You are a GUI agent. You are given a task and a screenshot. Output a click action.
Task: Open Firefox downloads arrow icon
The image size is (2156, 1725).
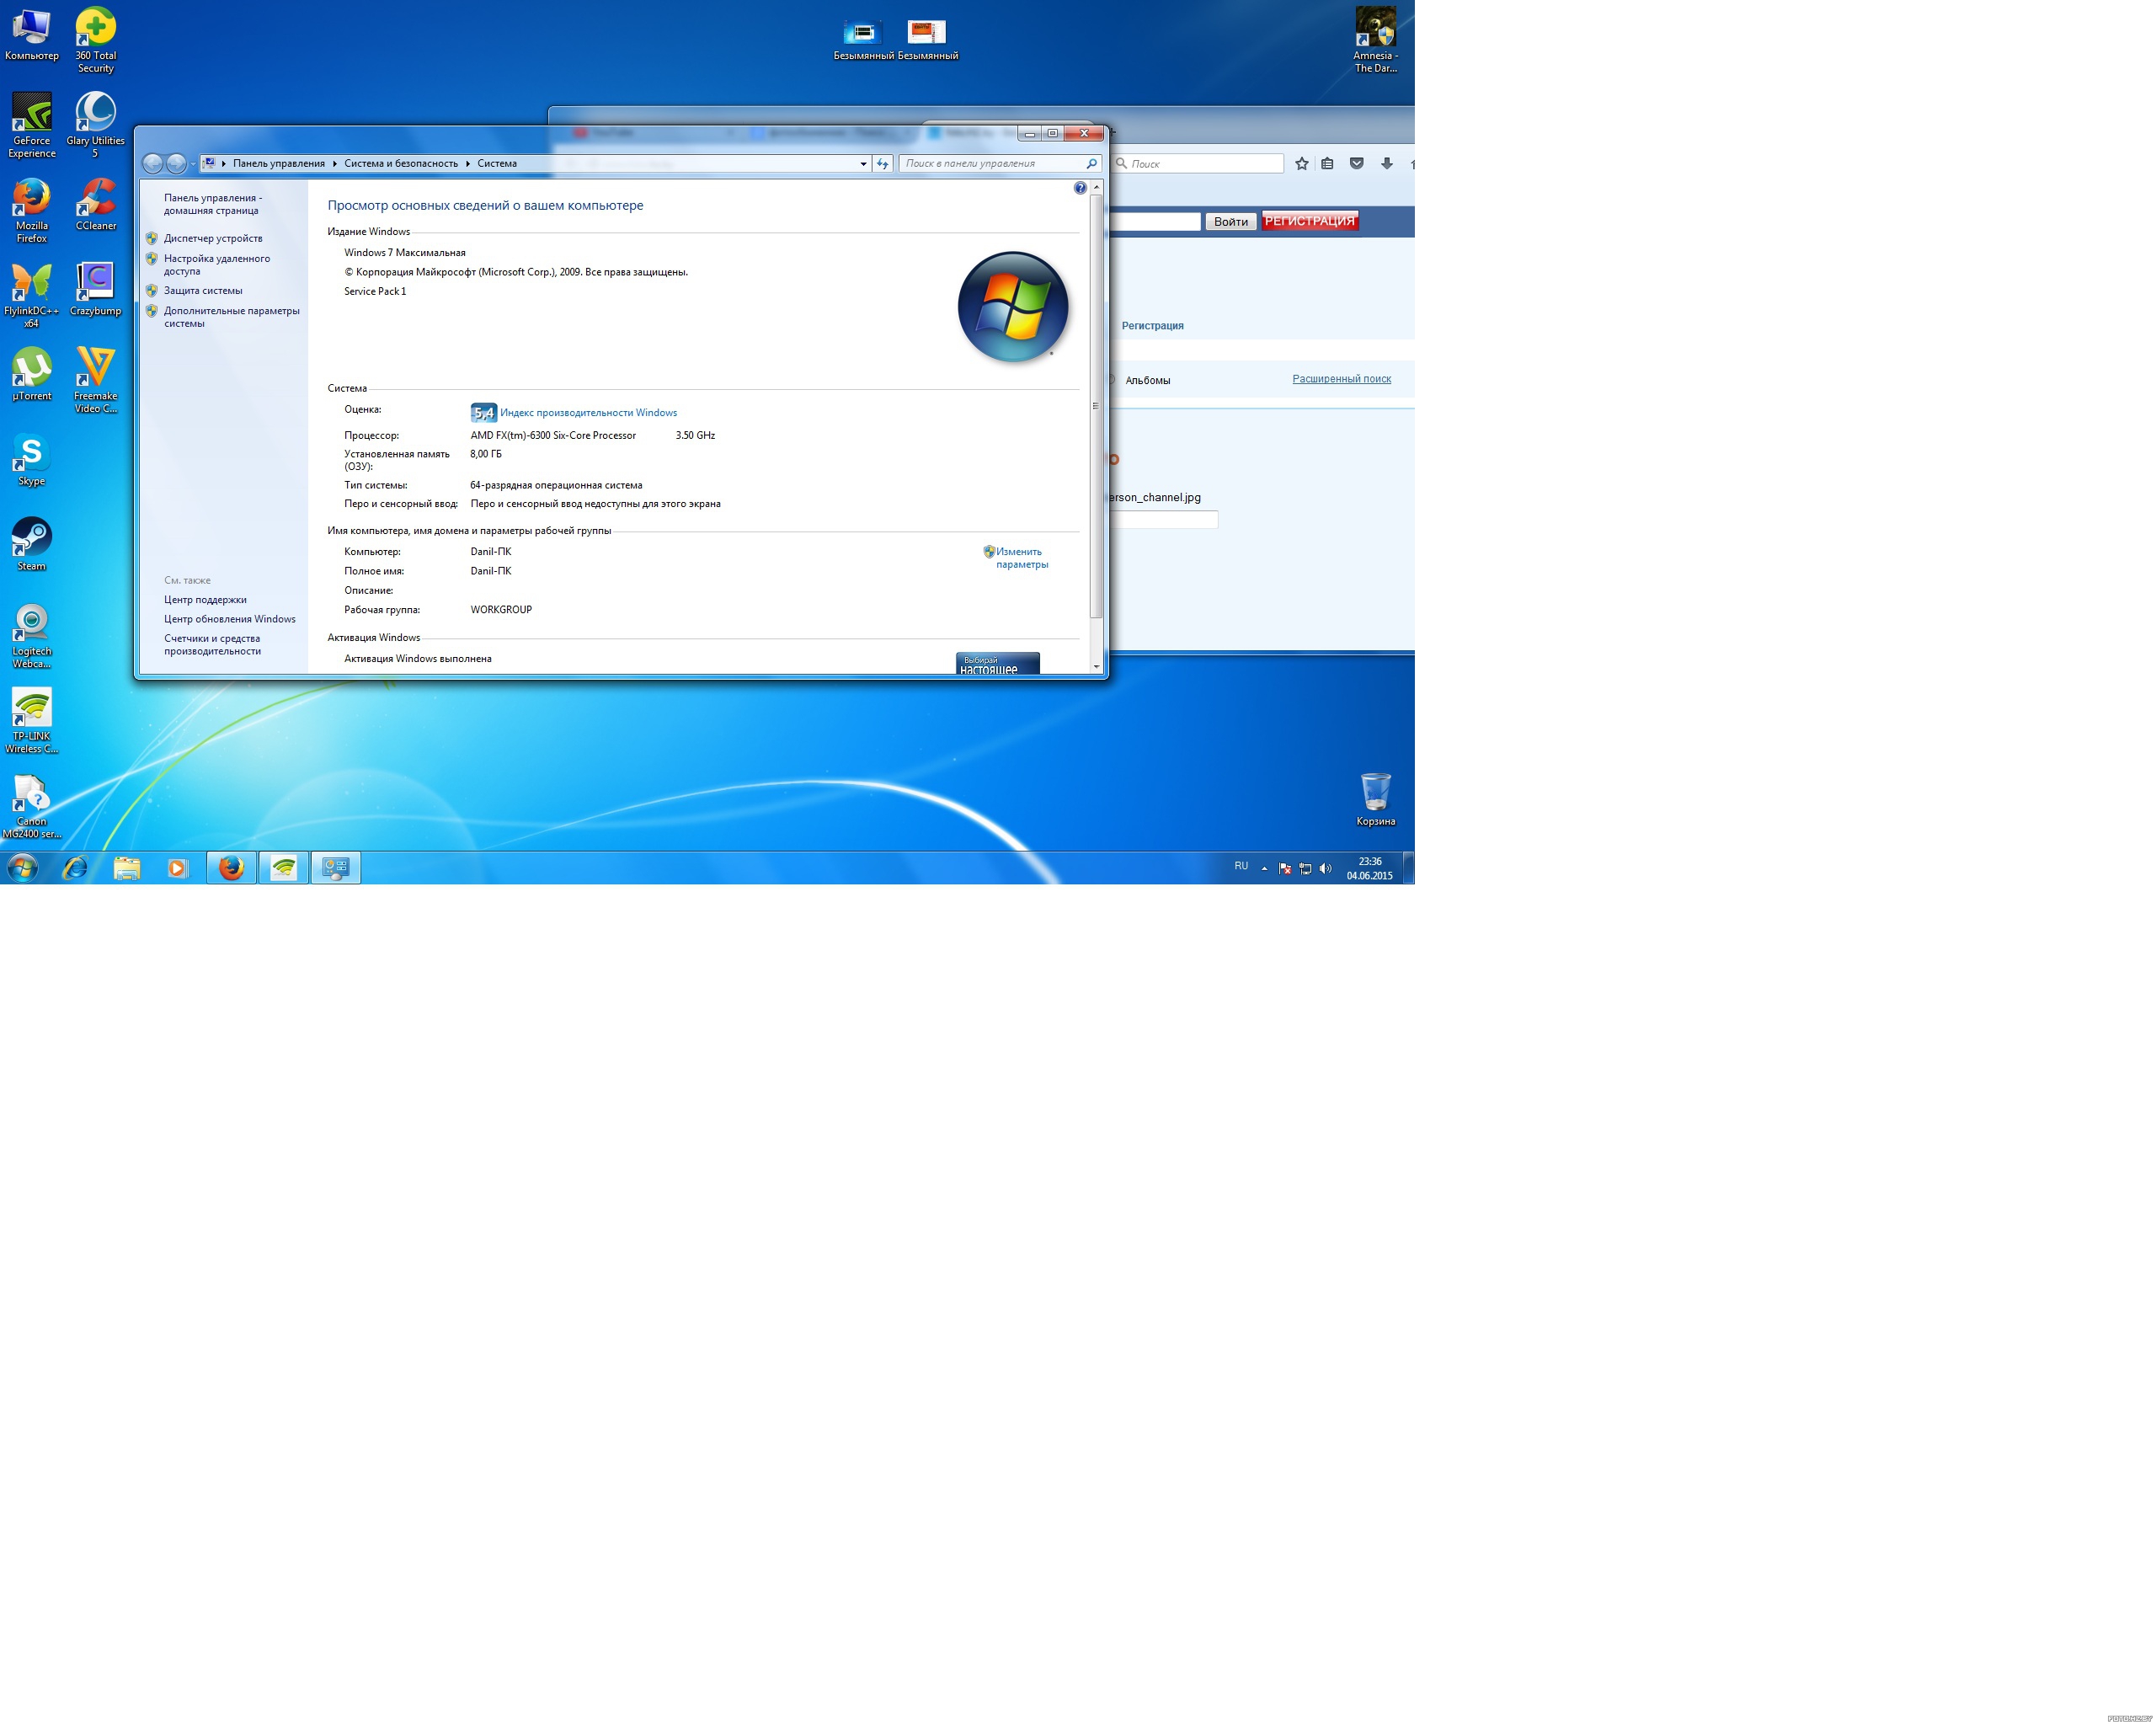(x=1386, y=164)
